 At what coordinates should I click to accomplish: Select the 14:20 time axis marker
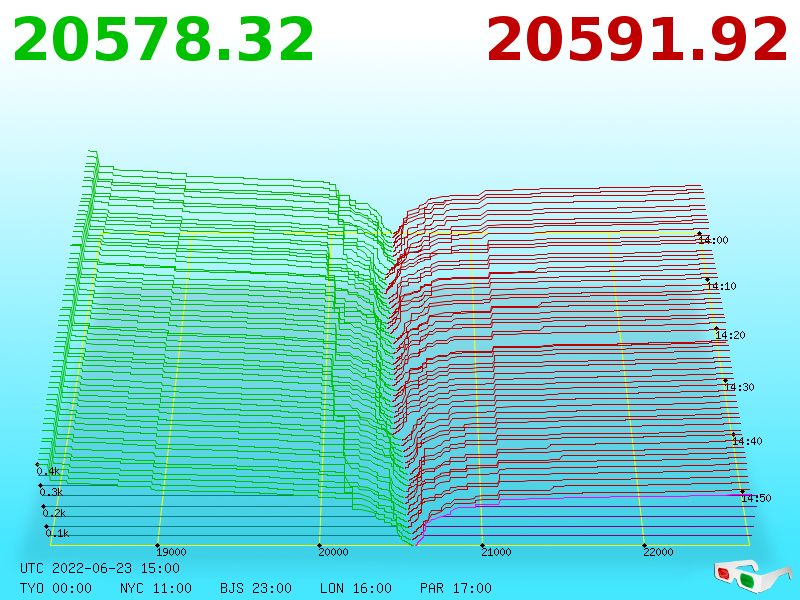pyautogui.click(x=730, y=335)
